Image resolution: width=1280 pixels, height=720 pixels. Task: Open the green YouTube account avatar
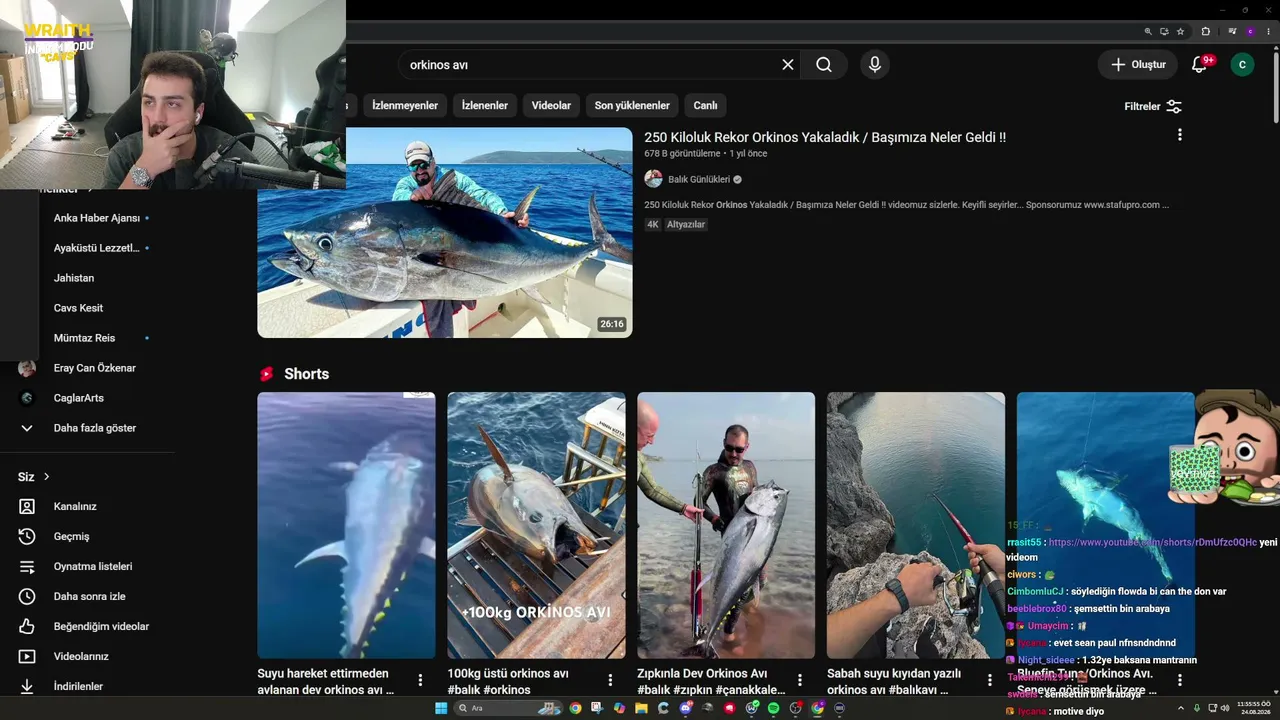coord(1242,65)
